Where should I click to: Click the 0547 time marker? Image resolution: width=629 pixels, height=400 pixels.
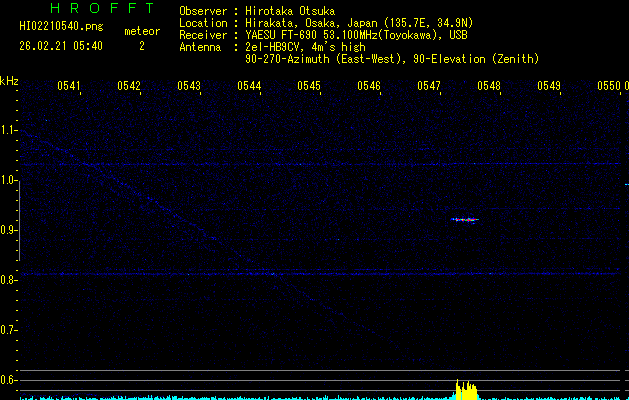click(429, 87)
